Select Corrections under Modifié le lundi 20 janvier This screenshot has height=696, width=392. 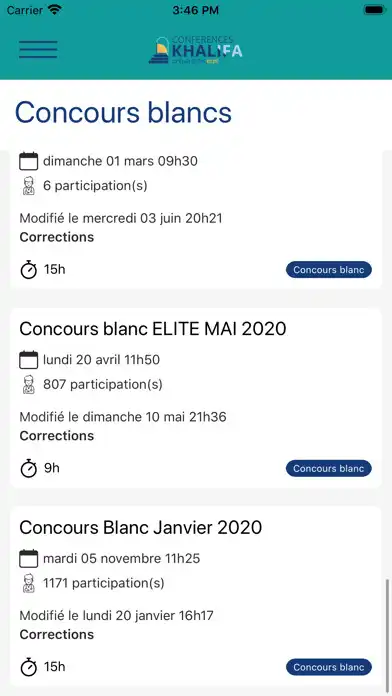[57, 635]
